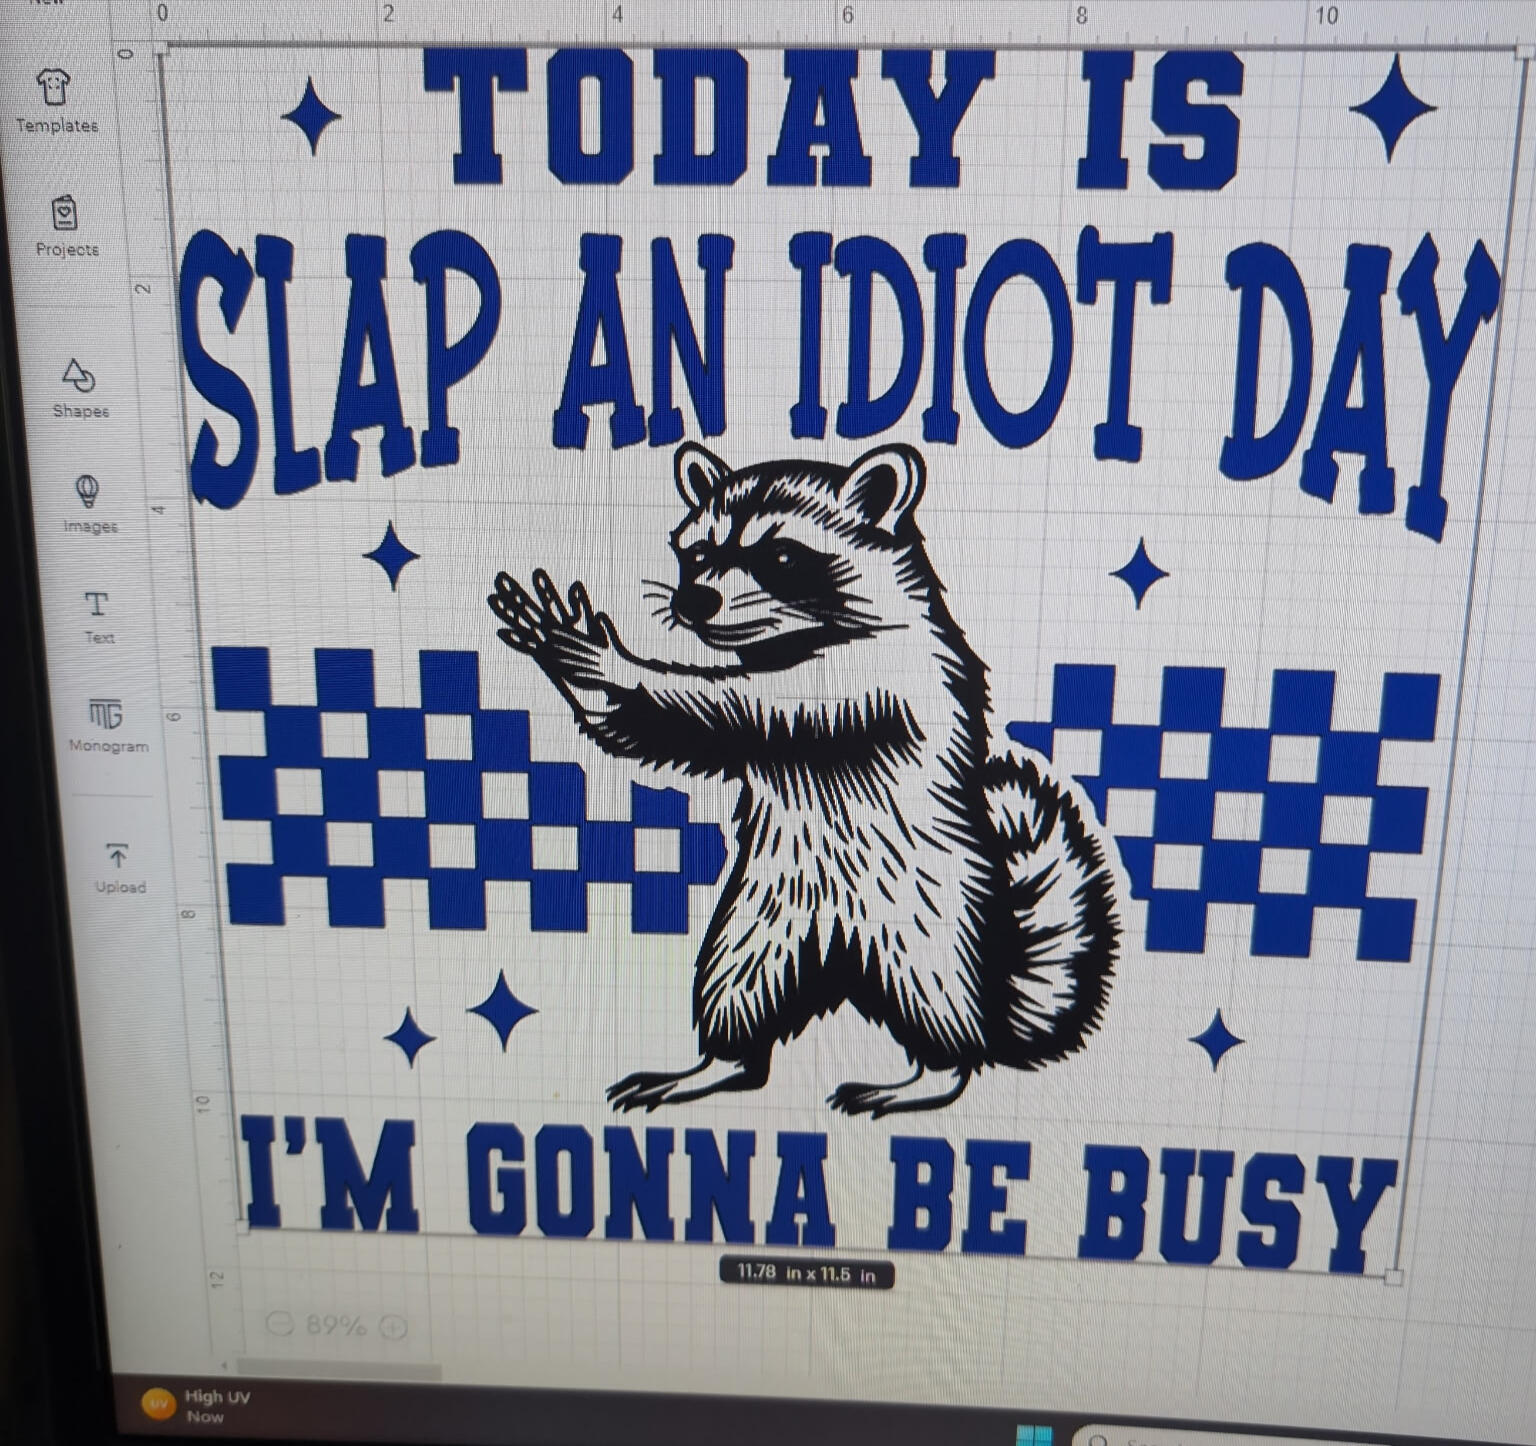Image resolution: width=1536 pixels, height=1446 pixels.
Task: Open the High UV weather widget
Action: [200, 1405]
